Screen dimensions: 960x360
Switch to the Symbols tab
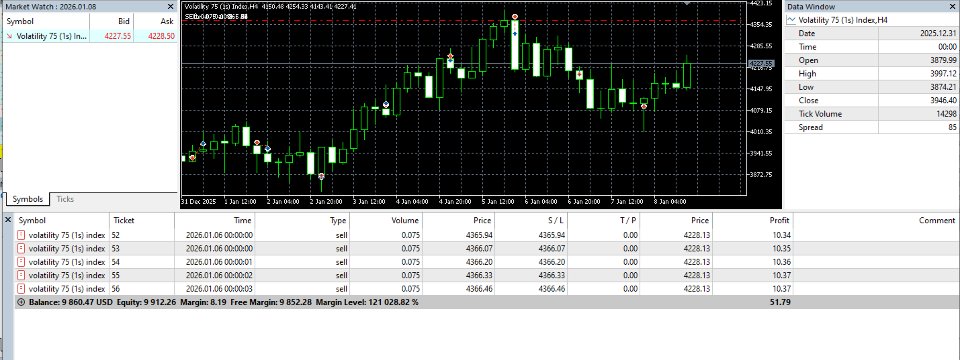pos(28,199)
